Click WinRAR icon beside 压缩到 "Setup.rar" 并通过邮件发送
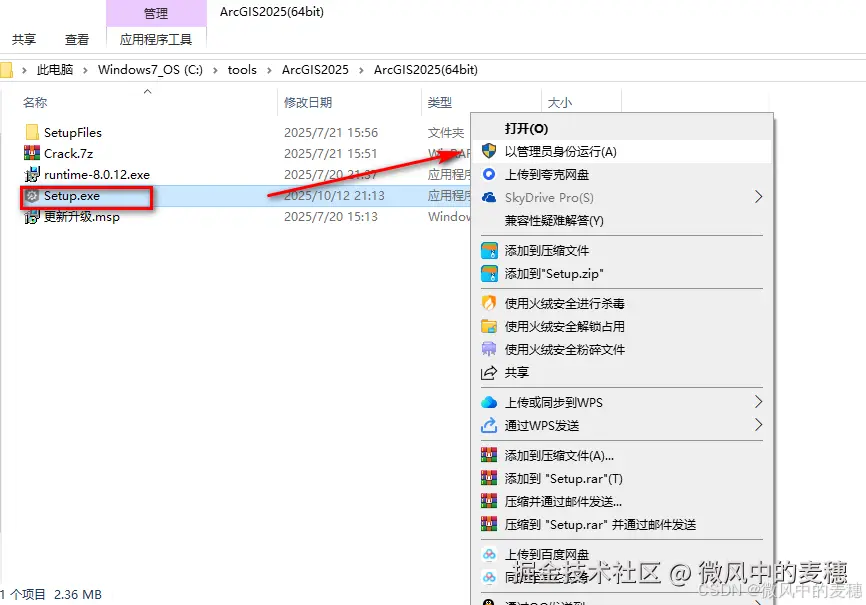Screen dimensions: 866x605 (489, 524)
